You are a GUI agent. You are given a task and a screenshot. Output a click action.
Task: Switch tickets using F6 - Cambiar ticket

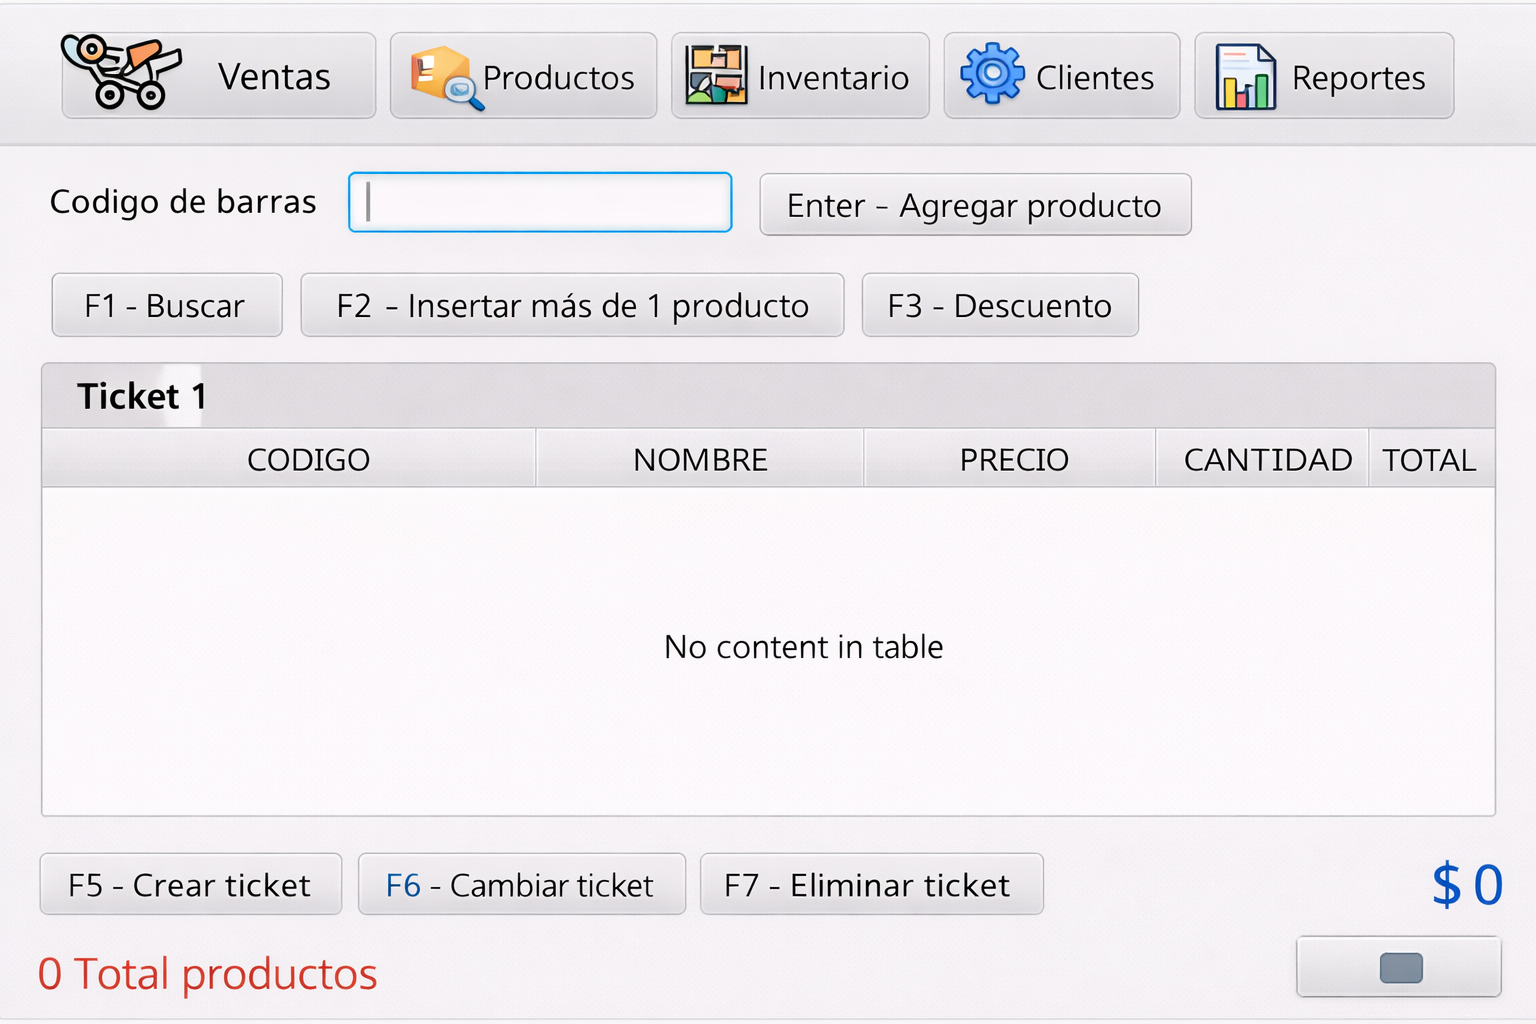click(x=521, y=884)
